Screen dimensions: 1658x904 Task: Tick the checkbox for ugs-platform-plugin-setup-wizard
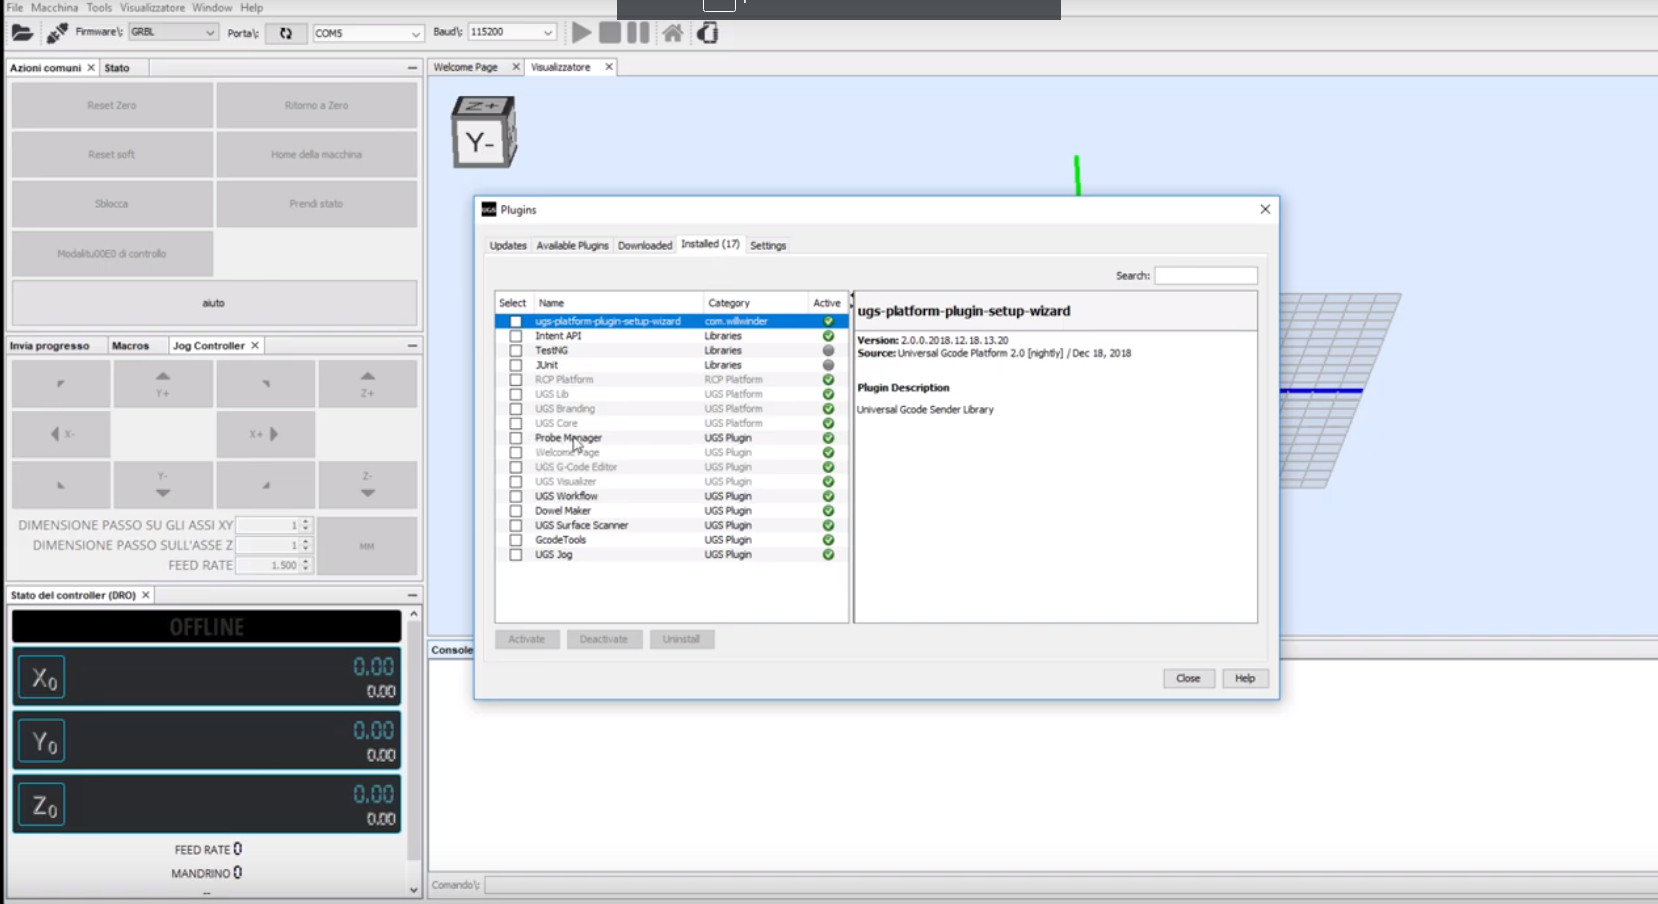click(516, 321)
